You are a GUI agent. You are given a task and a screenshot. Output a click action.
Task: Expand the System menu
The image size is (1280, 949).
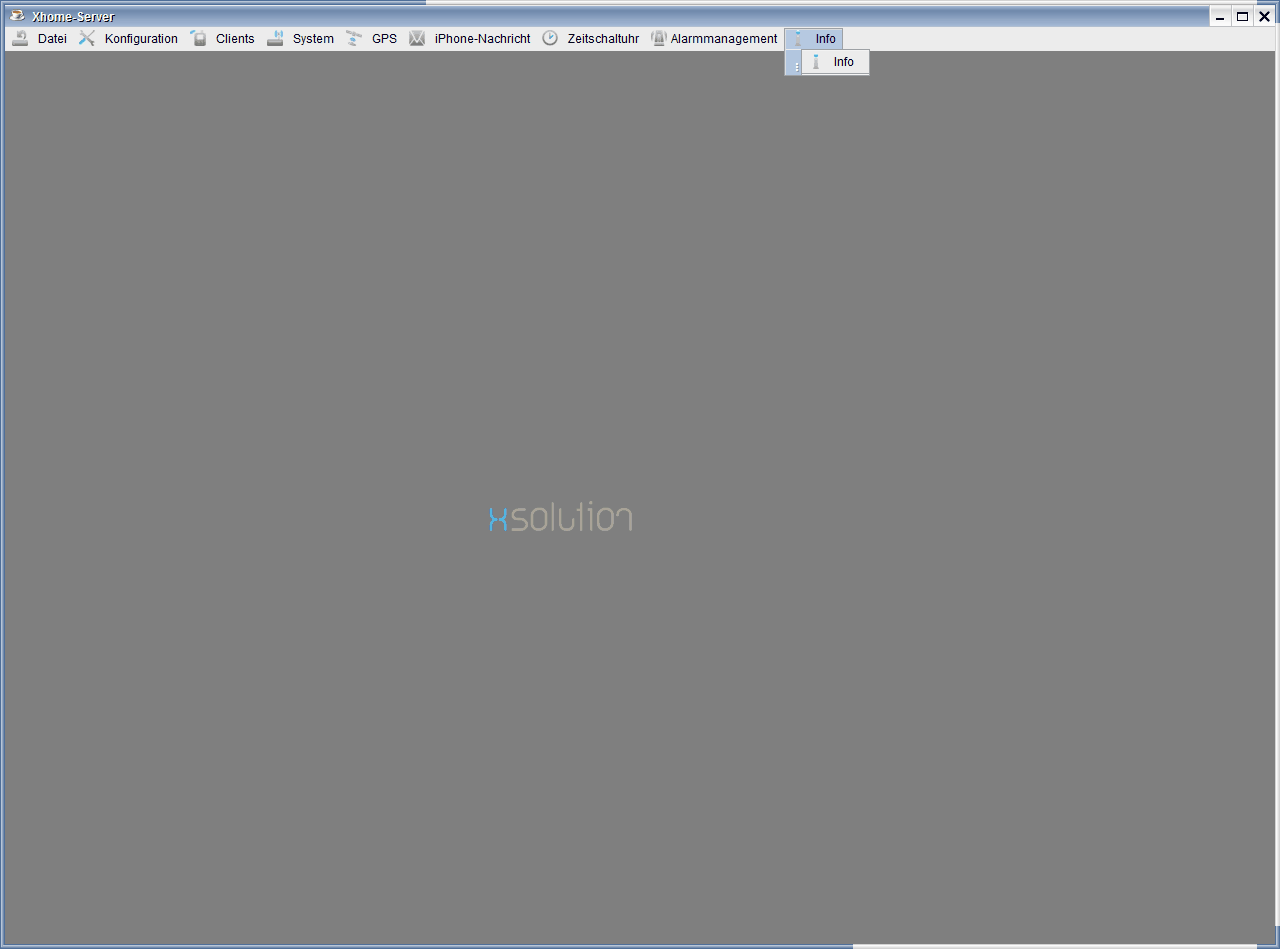point(313,39)
